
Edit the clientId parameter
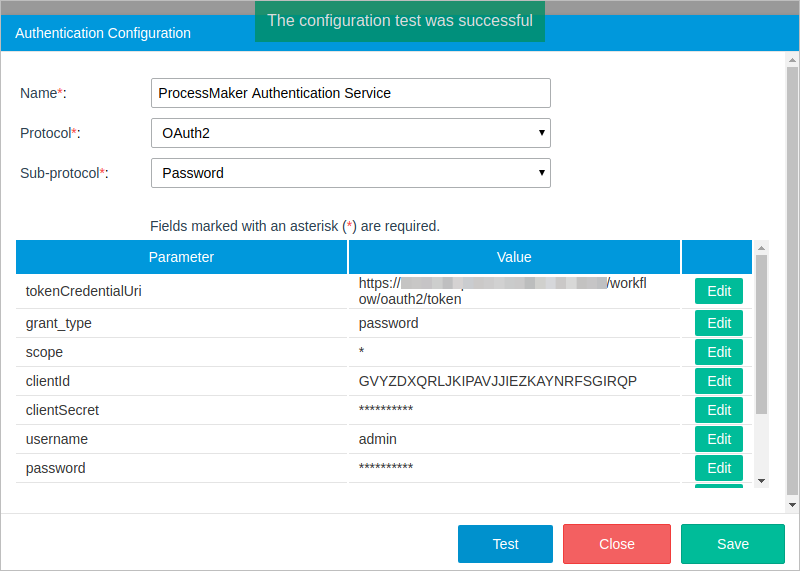(719, 381)
